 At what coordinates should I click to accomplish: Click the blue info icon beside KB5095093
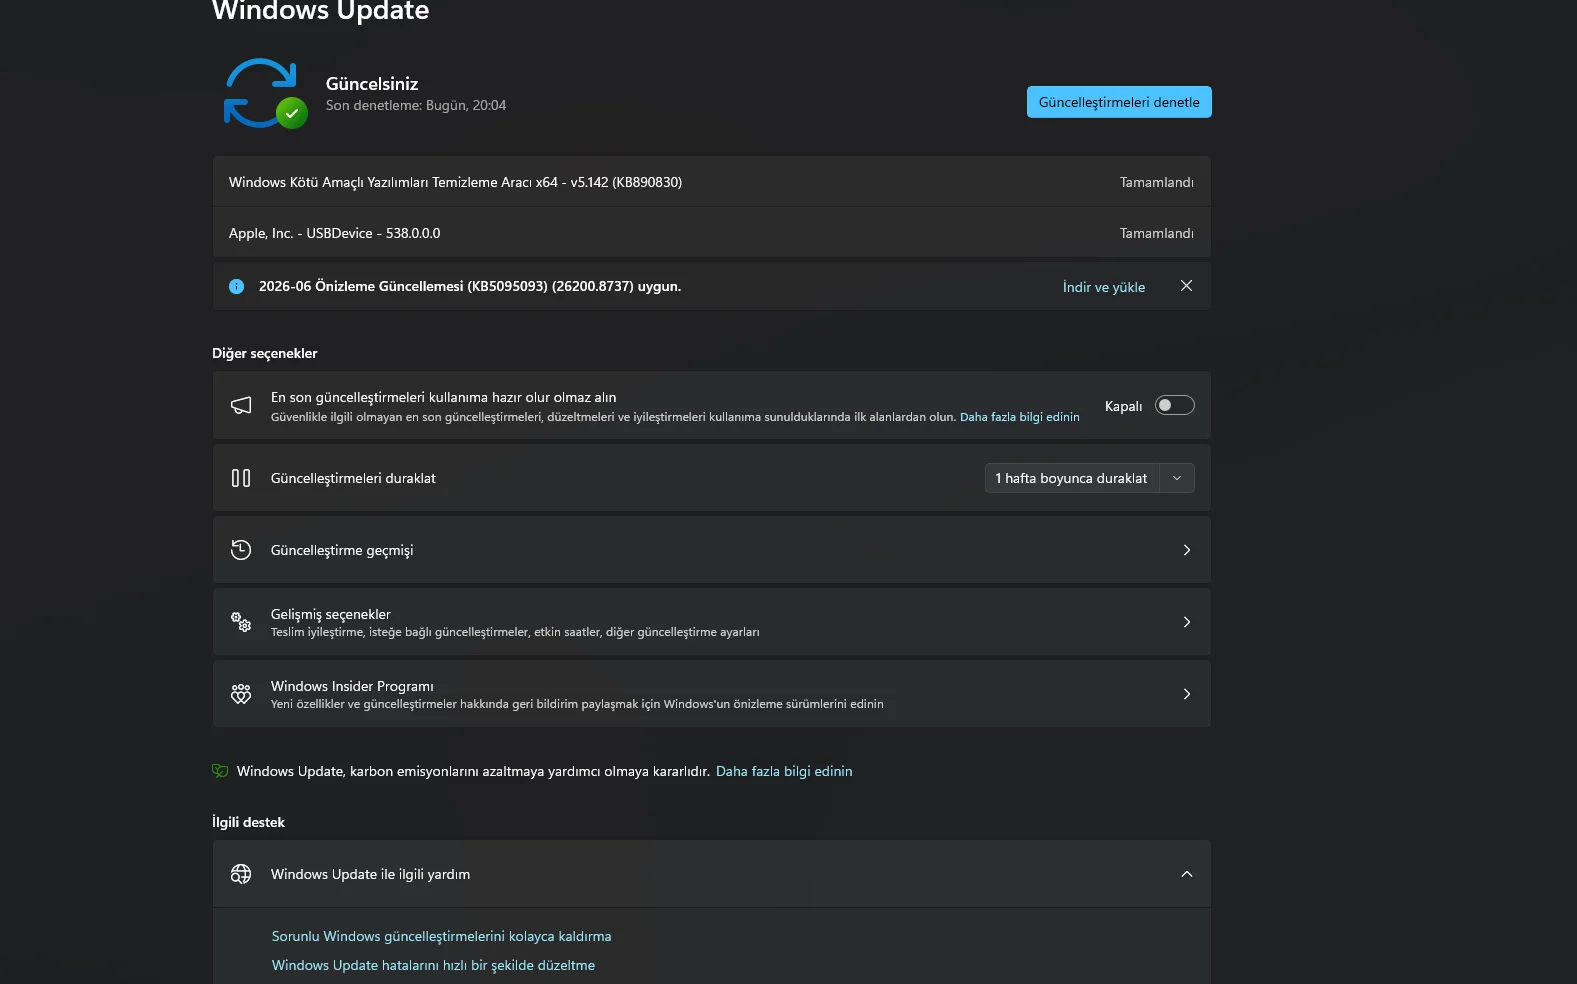236,286
